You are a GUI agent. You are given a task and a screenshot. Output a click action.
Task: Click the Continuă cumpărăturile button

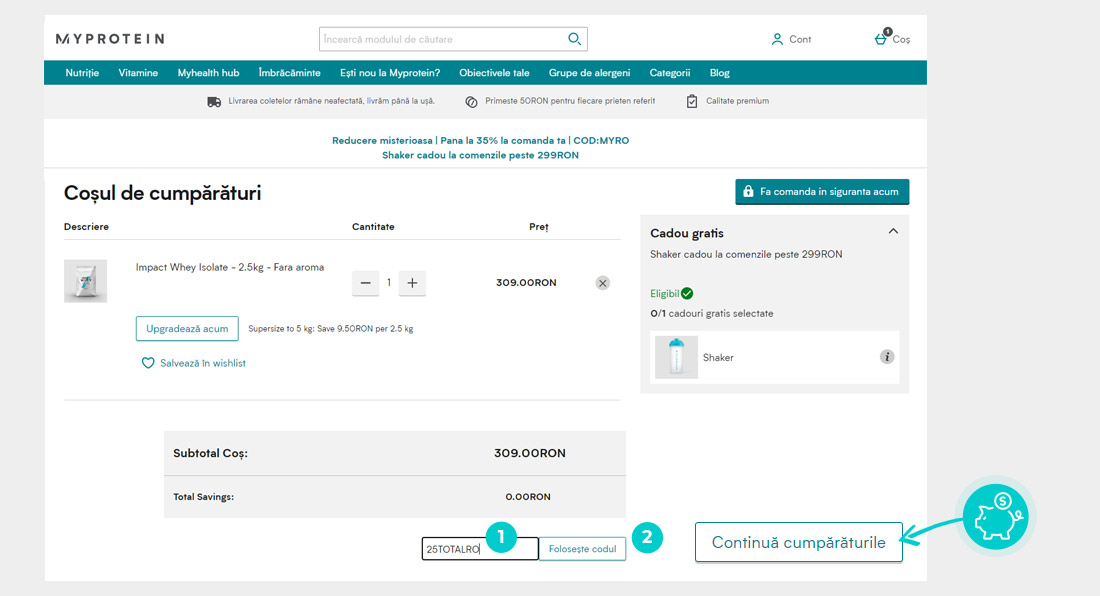click(x=798, y=542)
